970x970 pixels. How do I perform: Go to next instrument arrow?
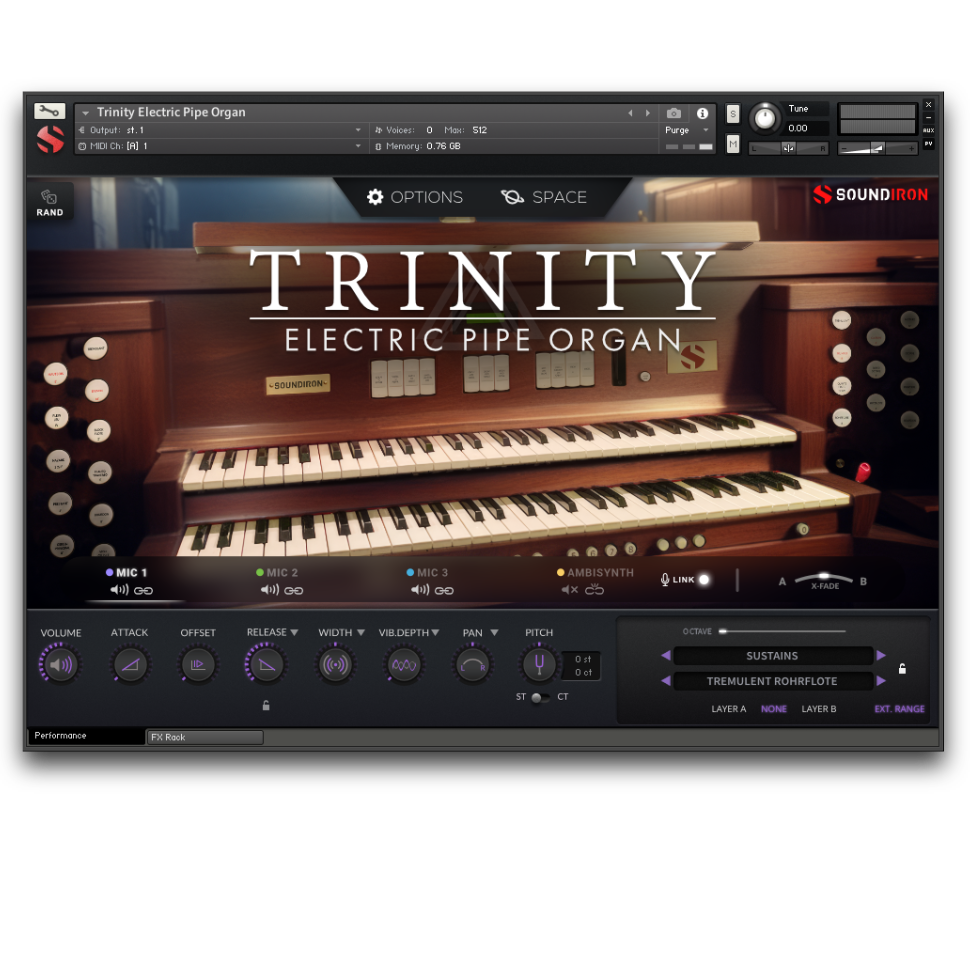(648, 113)
